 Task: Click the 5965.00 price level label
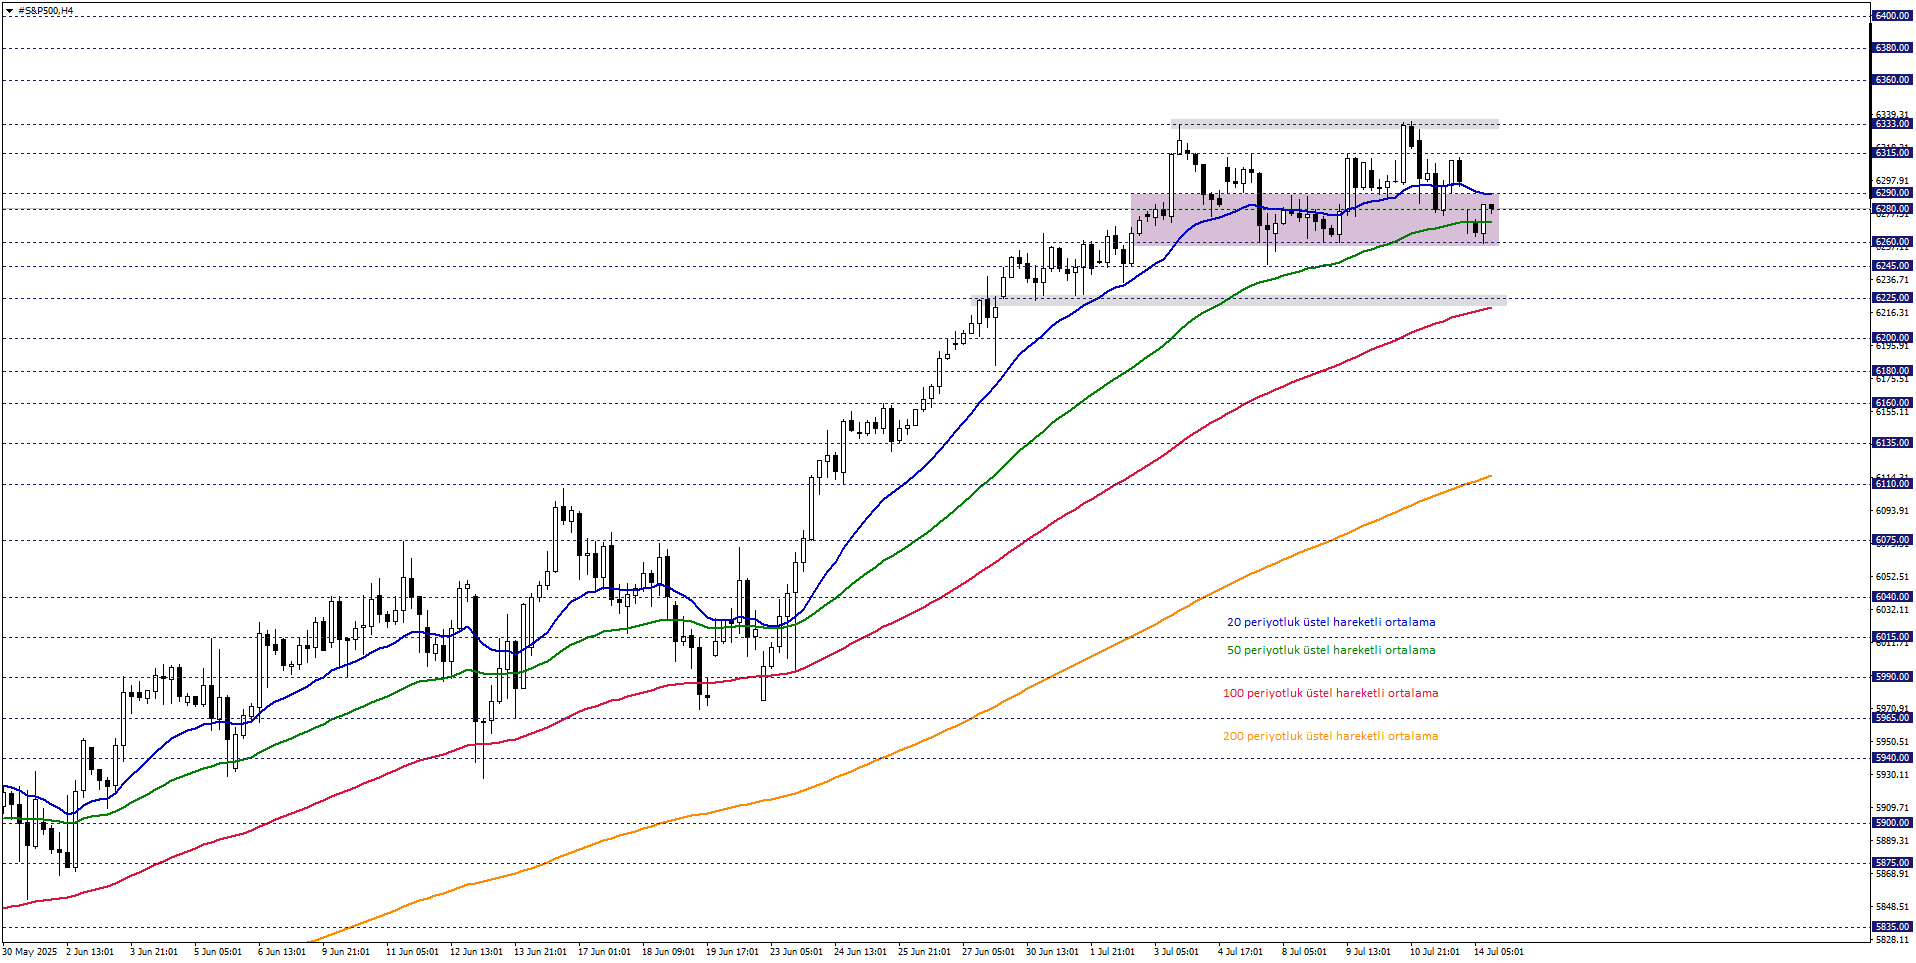(x=1892, y=718)
